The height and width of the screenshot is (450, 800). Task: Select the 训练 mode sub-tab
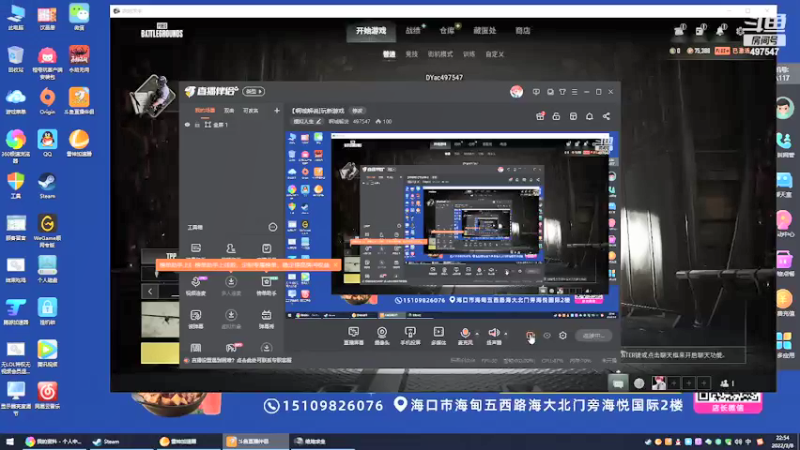[x=469, y=54]
